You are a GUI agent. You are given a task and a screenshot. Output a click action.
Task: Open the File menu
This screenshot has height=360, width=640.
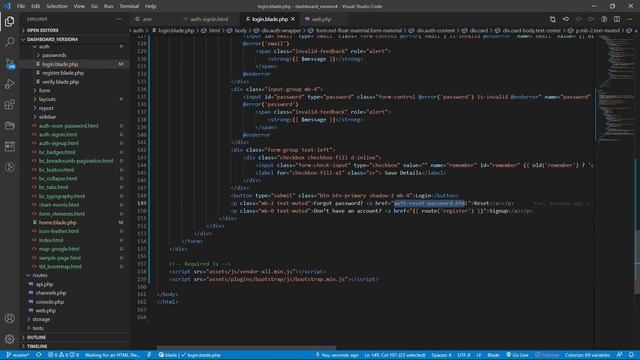coord(21,6)
